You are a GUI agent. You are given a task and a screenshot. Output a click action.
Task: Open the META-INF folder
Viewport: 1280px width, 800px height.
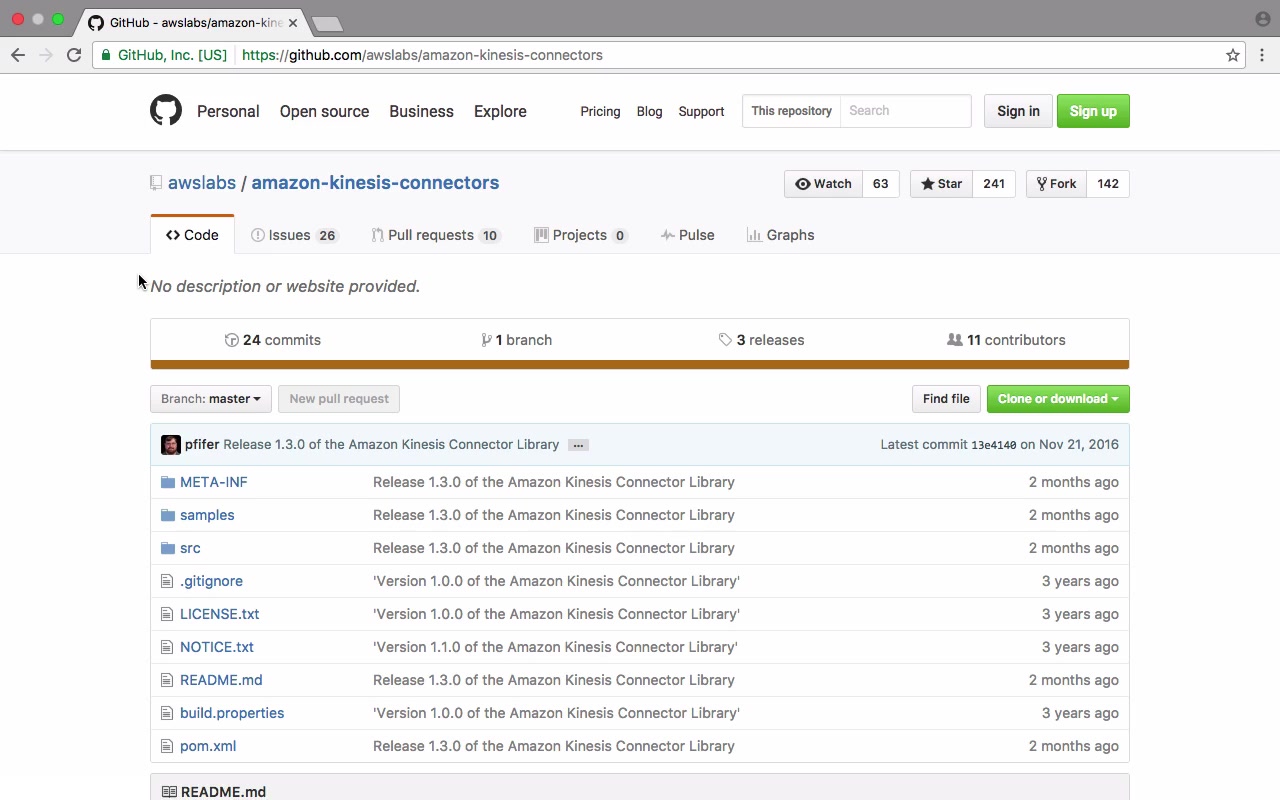[x=213, y=482]
